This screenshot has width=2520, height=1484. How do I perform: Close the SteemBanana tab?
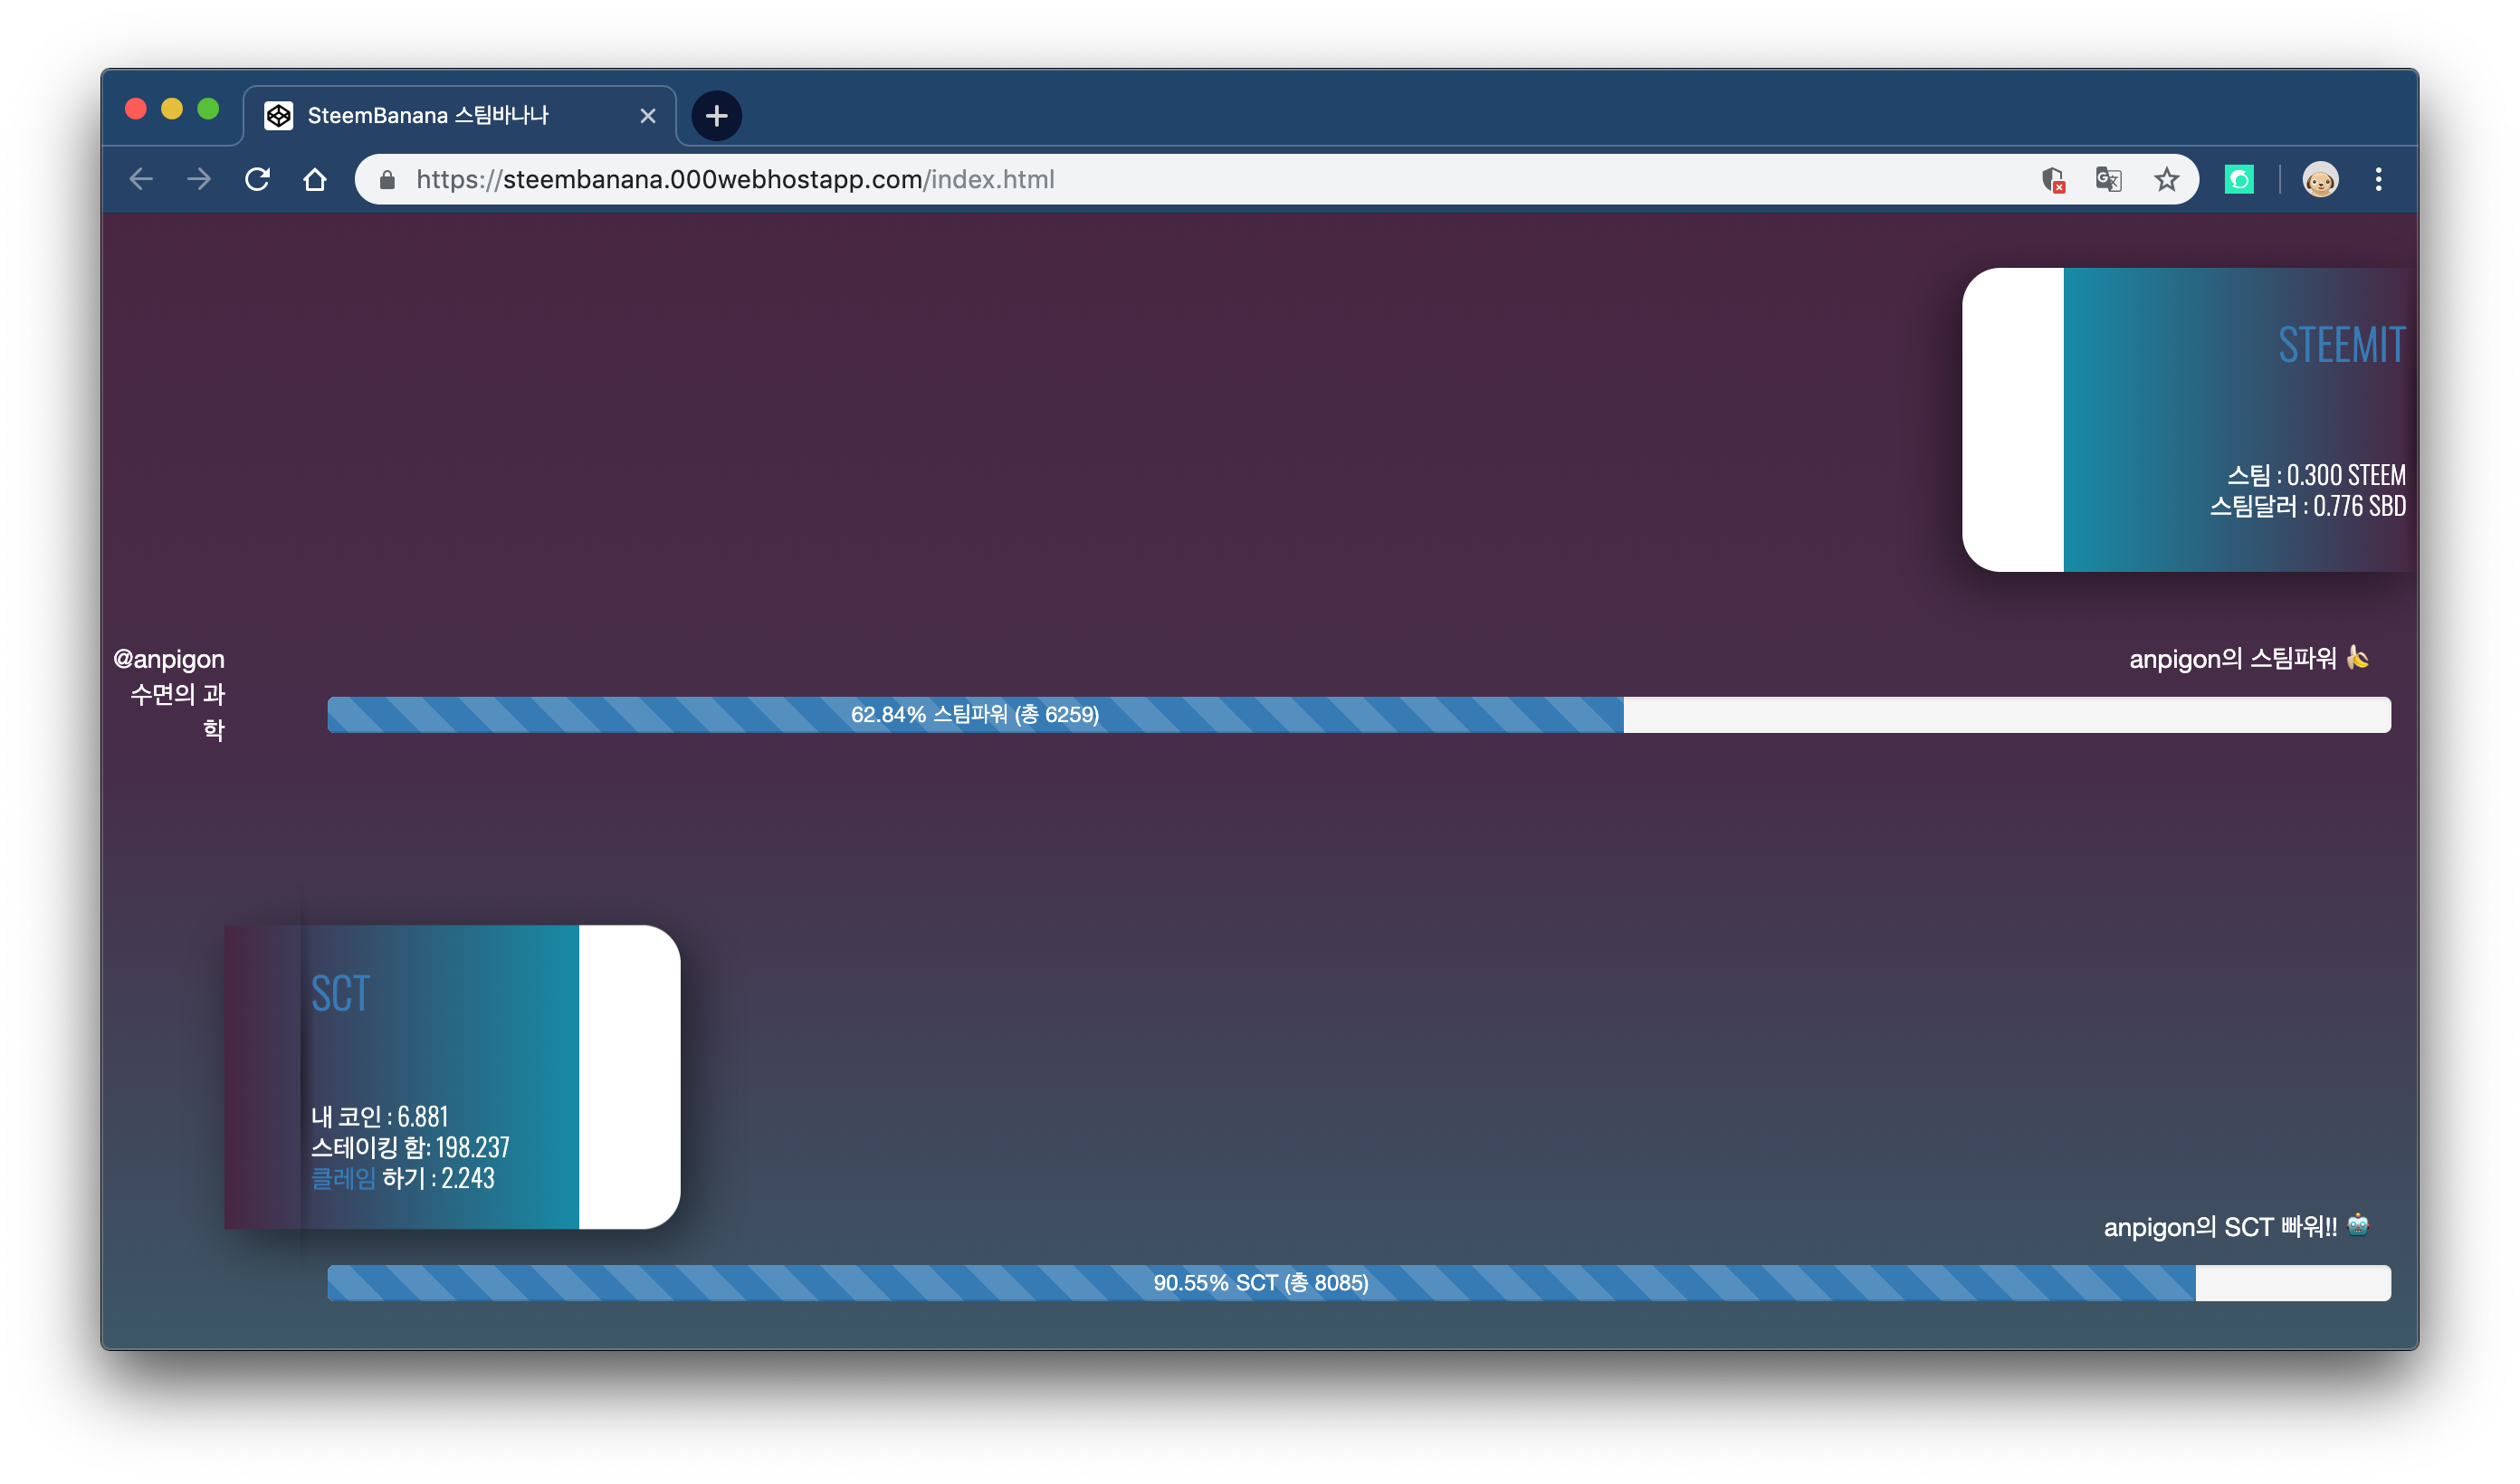click(x=648, y=116)
